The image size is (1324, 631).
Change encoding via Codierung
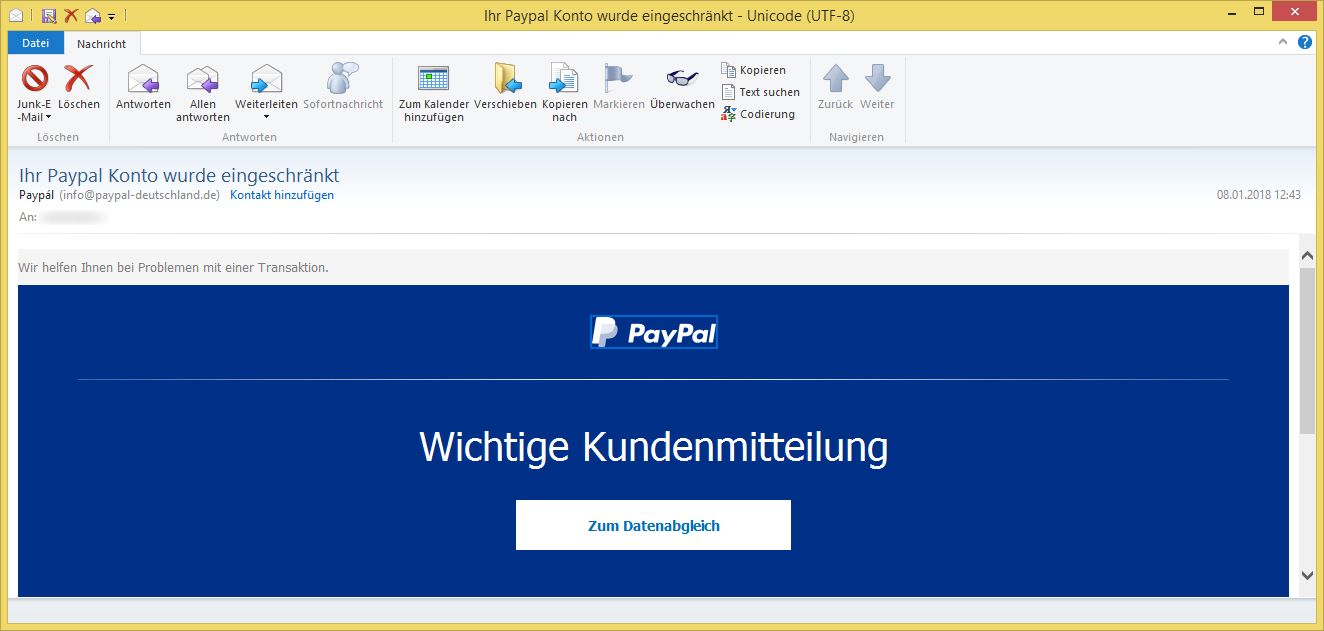[758, 114]
